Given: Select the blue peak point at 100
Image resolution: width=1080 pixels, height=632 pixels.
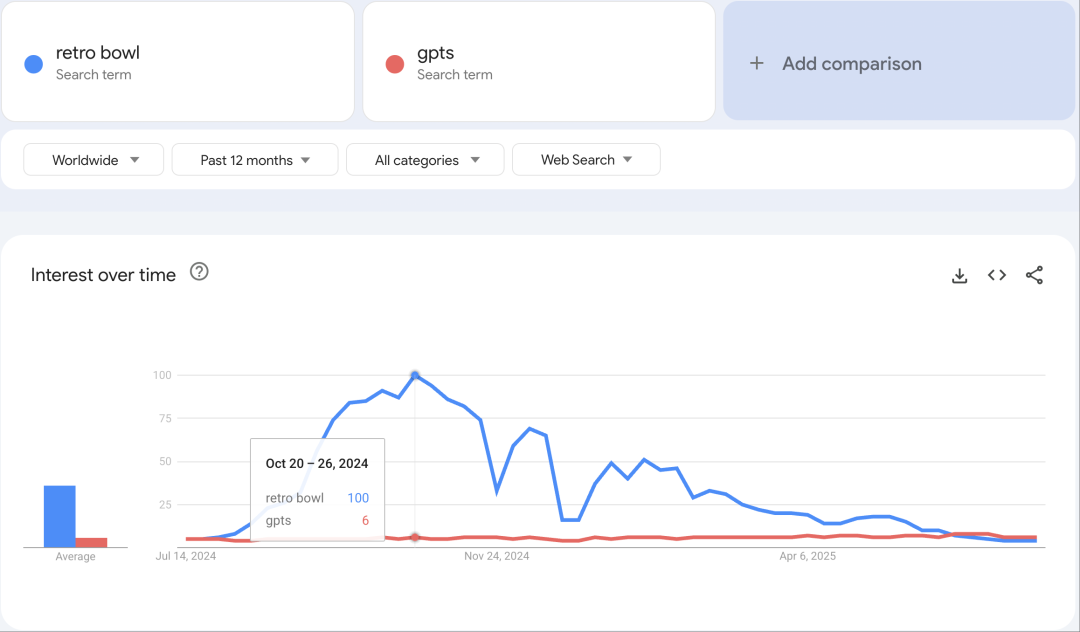Looking at the screenshot, I should click(x=415, y=375).
